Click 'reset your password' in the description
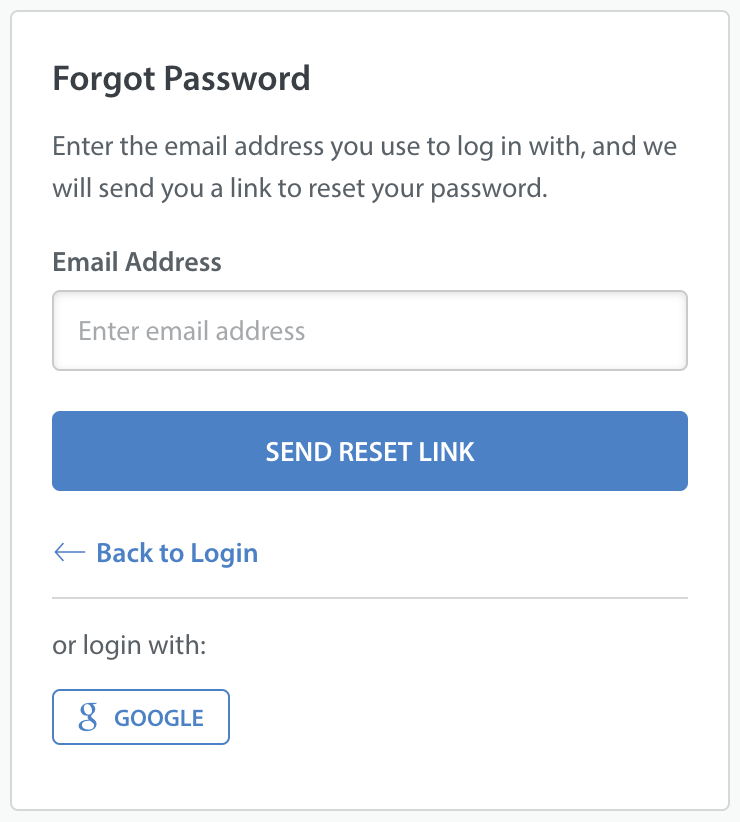The image size is (740, 822). click(428, 189)
